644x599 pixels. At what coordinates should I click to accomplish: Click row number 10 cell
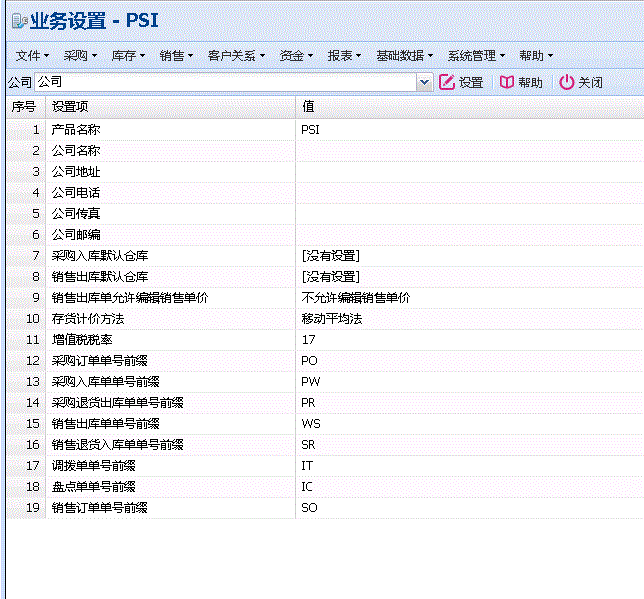point(25,318)
